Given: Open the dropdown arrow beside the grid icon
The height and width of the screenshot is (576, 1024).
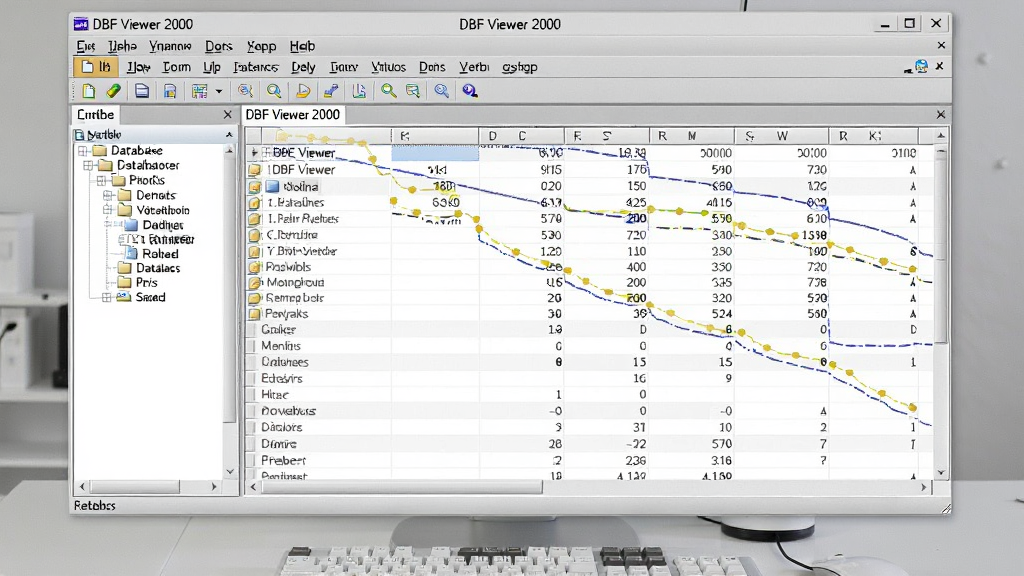Looking at the screenshot, I should [219, 91].
